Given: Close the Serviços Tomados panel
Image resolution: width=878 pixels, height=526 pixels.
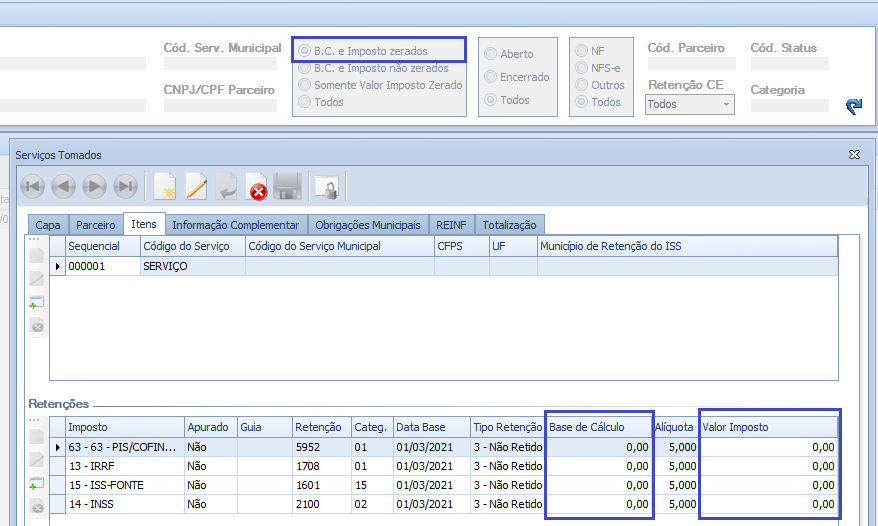Looking at the screenshot, I should [854, 155].
